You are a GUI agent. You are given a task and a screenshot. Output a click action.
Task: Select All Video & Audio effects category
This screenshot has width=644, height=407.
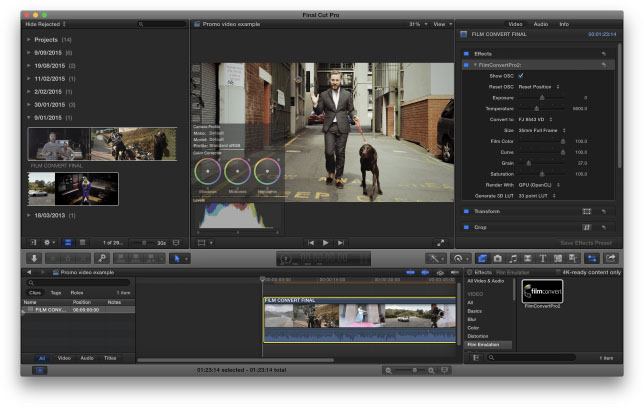tap(485, 281)
